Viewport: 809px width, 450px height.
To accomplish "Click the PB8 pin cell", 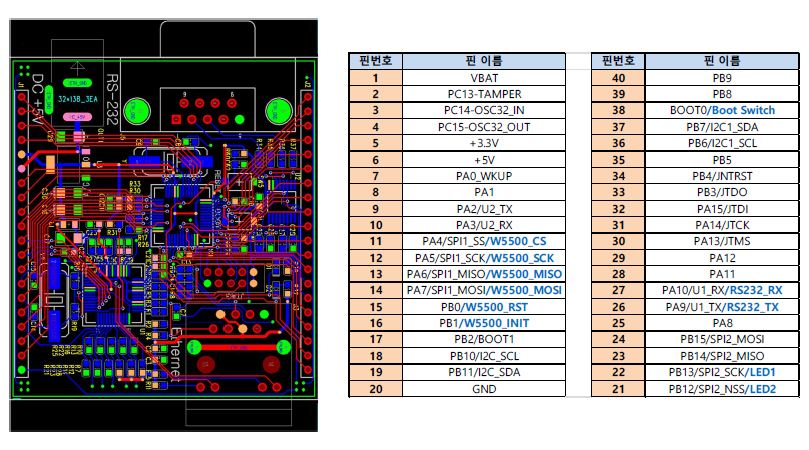I will [x=722, y=94].
